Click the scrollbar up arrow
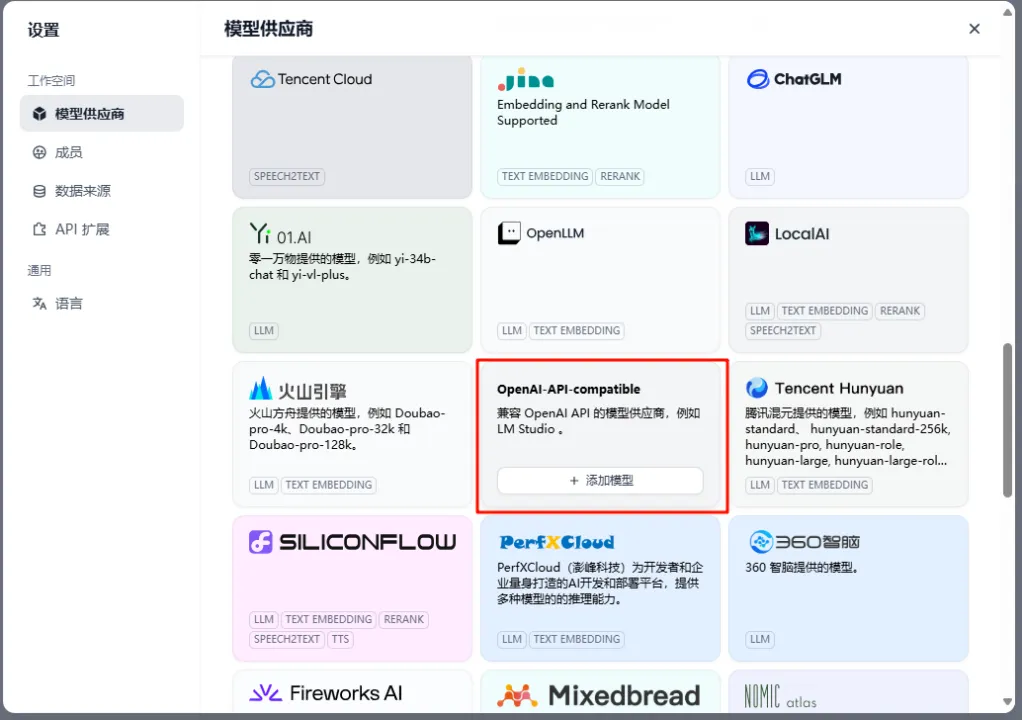Image resolution: width=1022 pixels, height=720 pixels. coord(1008,12)
